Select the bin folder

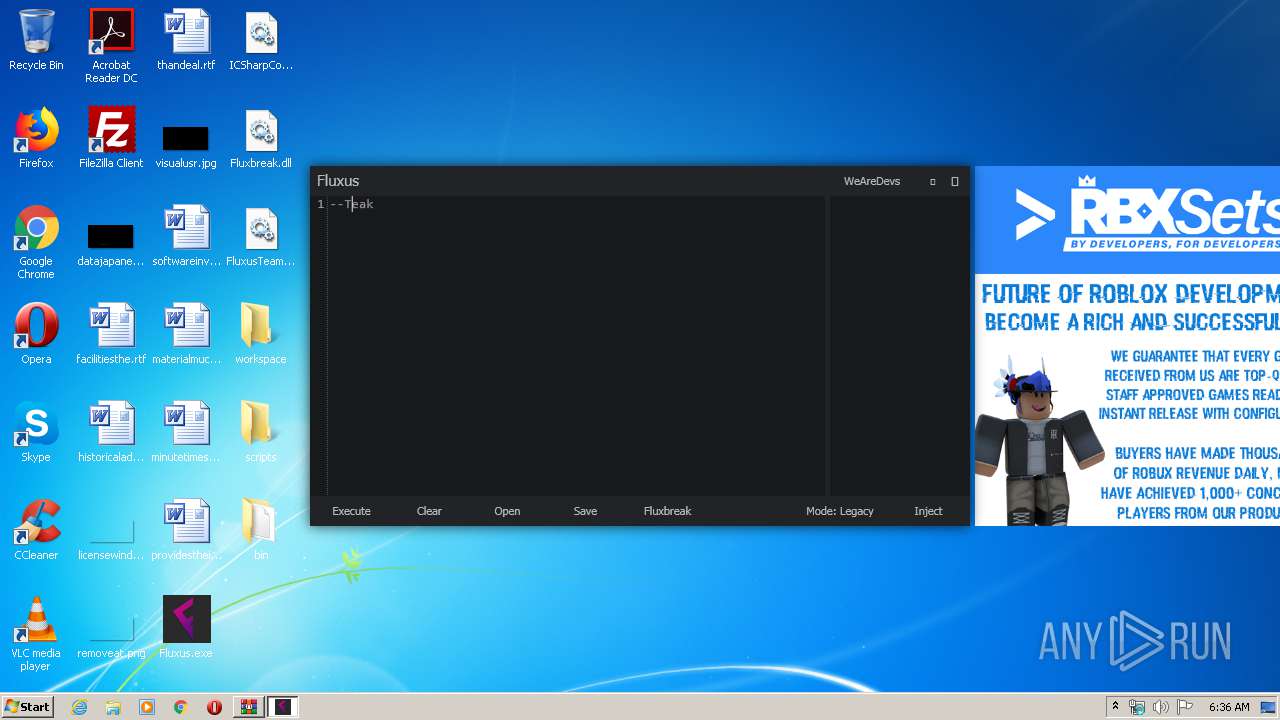click(x=261, y=530)
